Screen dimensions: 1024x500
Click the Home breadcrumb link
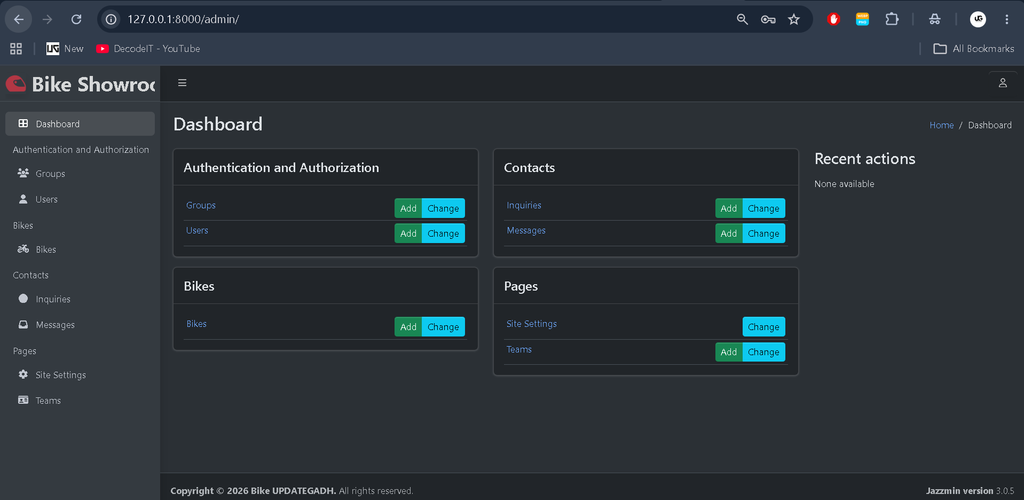941,125
